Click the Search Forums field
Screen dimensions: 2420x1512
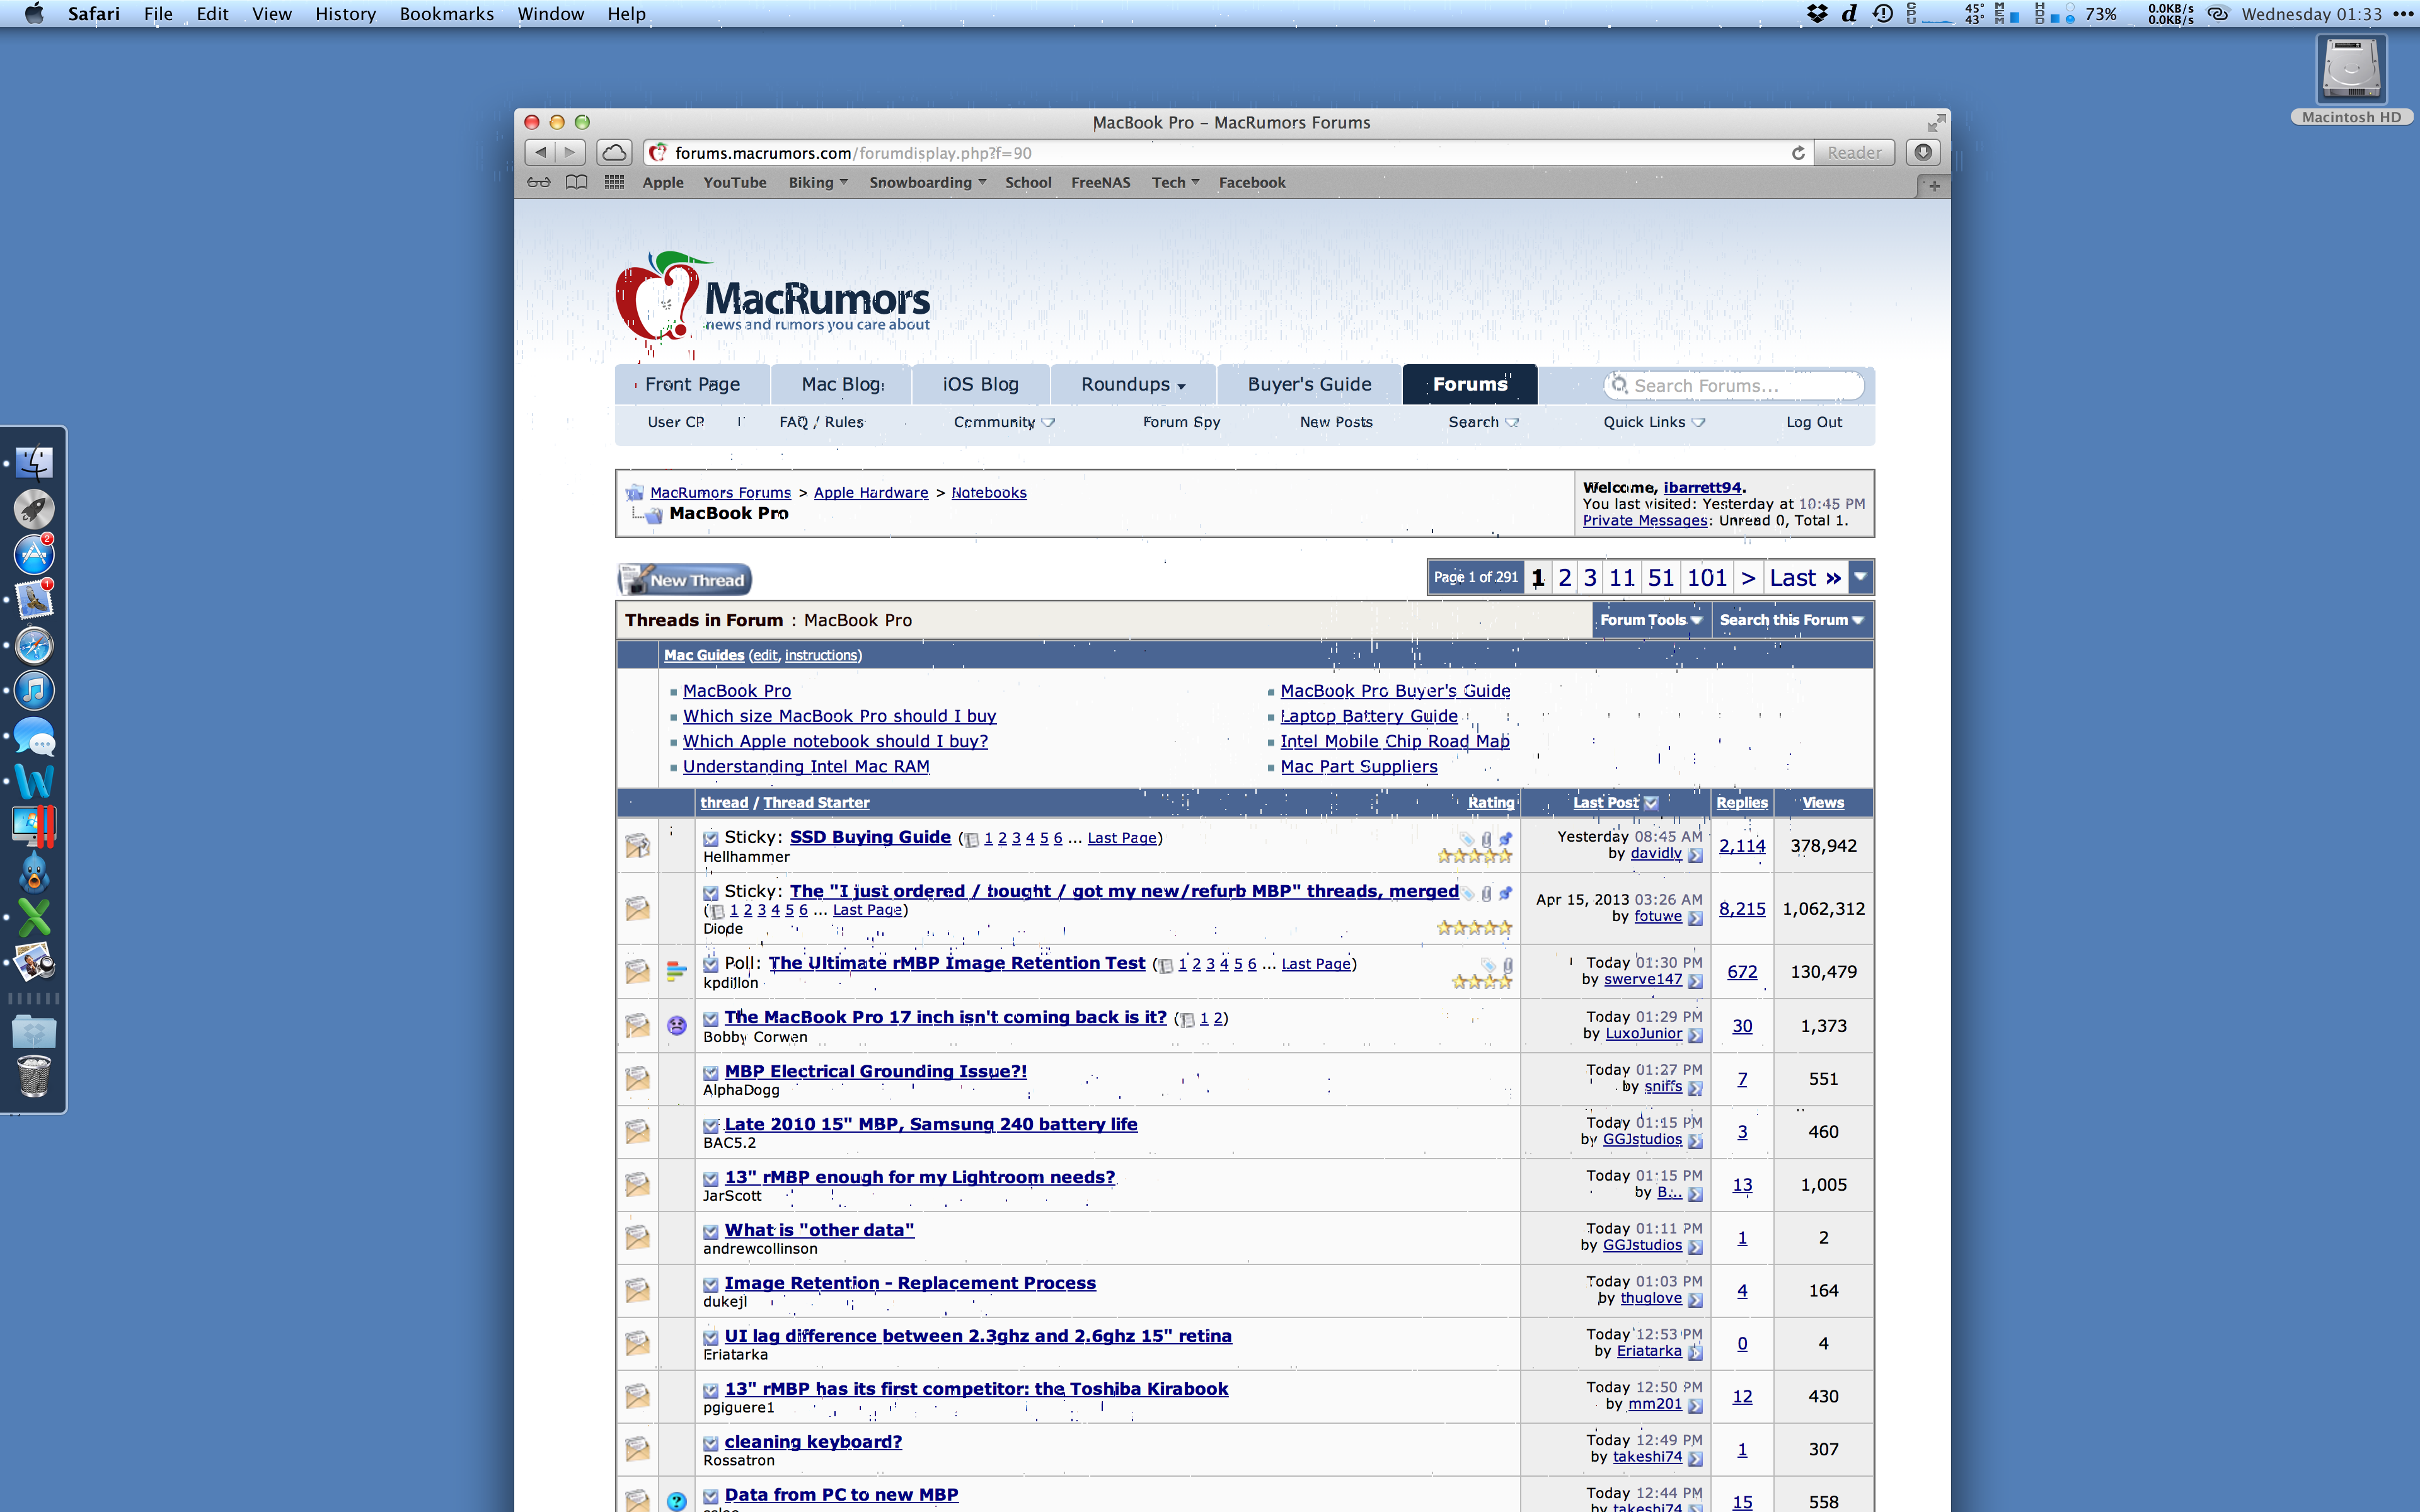click(1735, 385)
